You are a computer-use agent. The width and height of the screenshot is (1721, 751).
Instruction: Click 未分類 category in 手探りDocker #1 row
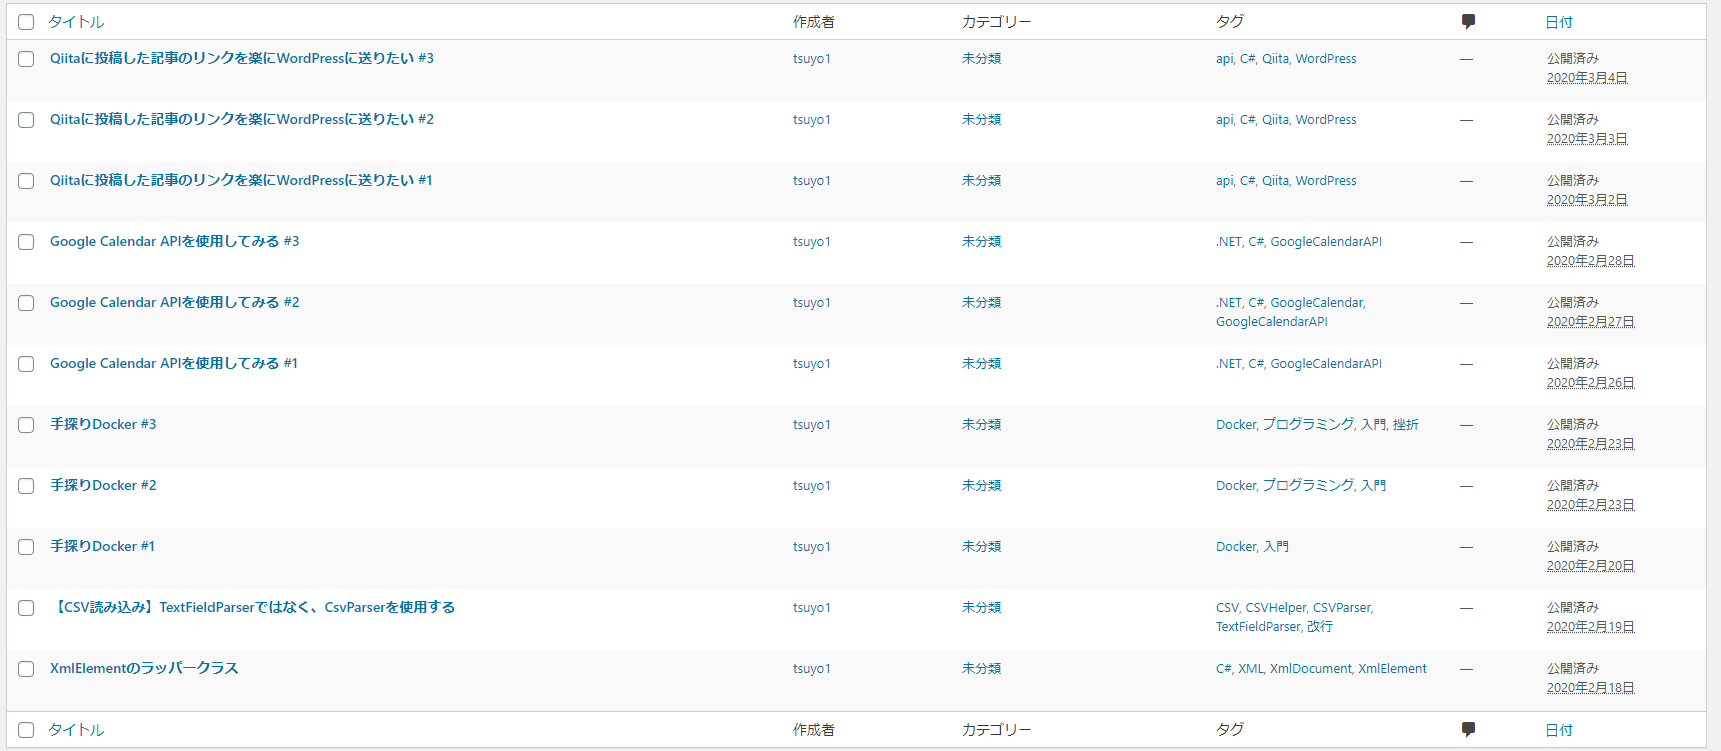click(981, 547)
